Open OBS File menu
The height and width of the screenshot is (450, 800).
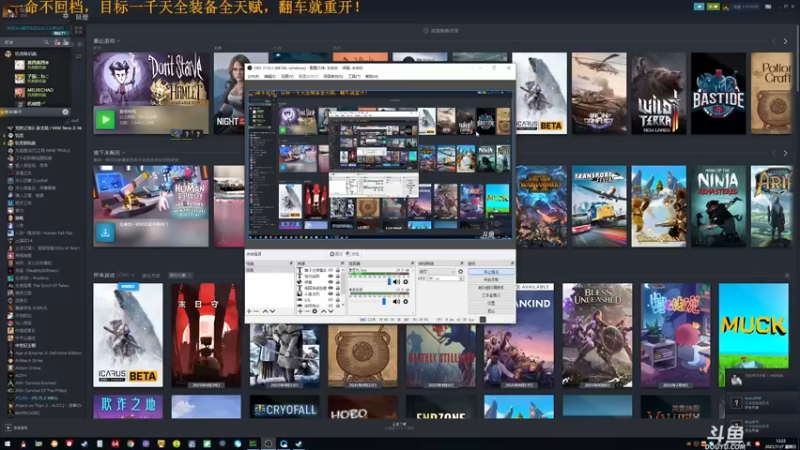[253, 77]
